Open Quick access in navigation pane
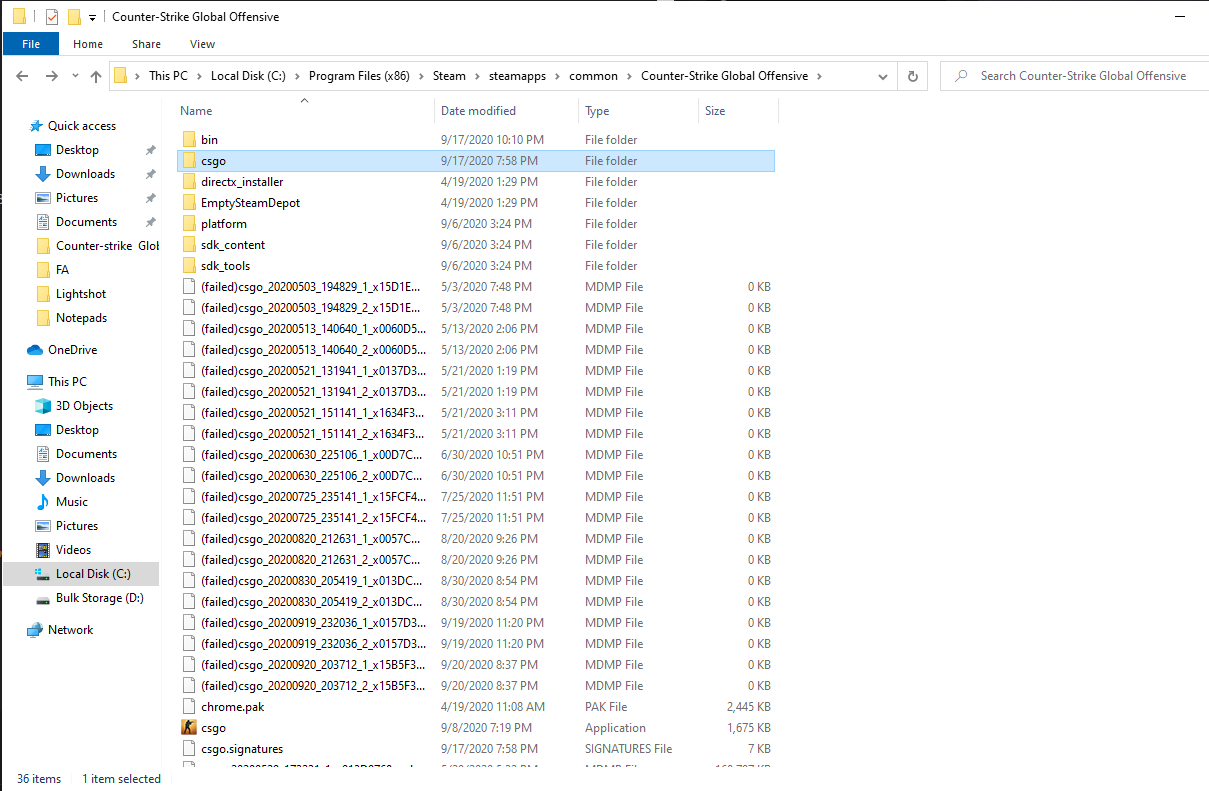The height and width of the screenshot is (791, 1209). (82, 126)
